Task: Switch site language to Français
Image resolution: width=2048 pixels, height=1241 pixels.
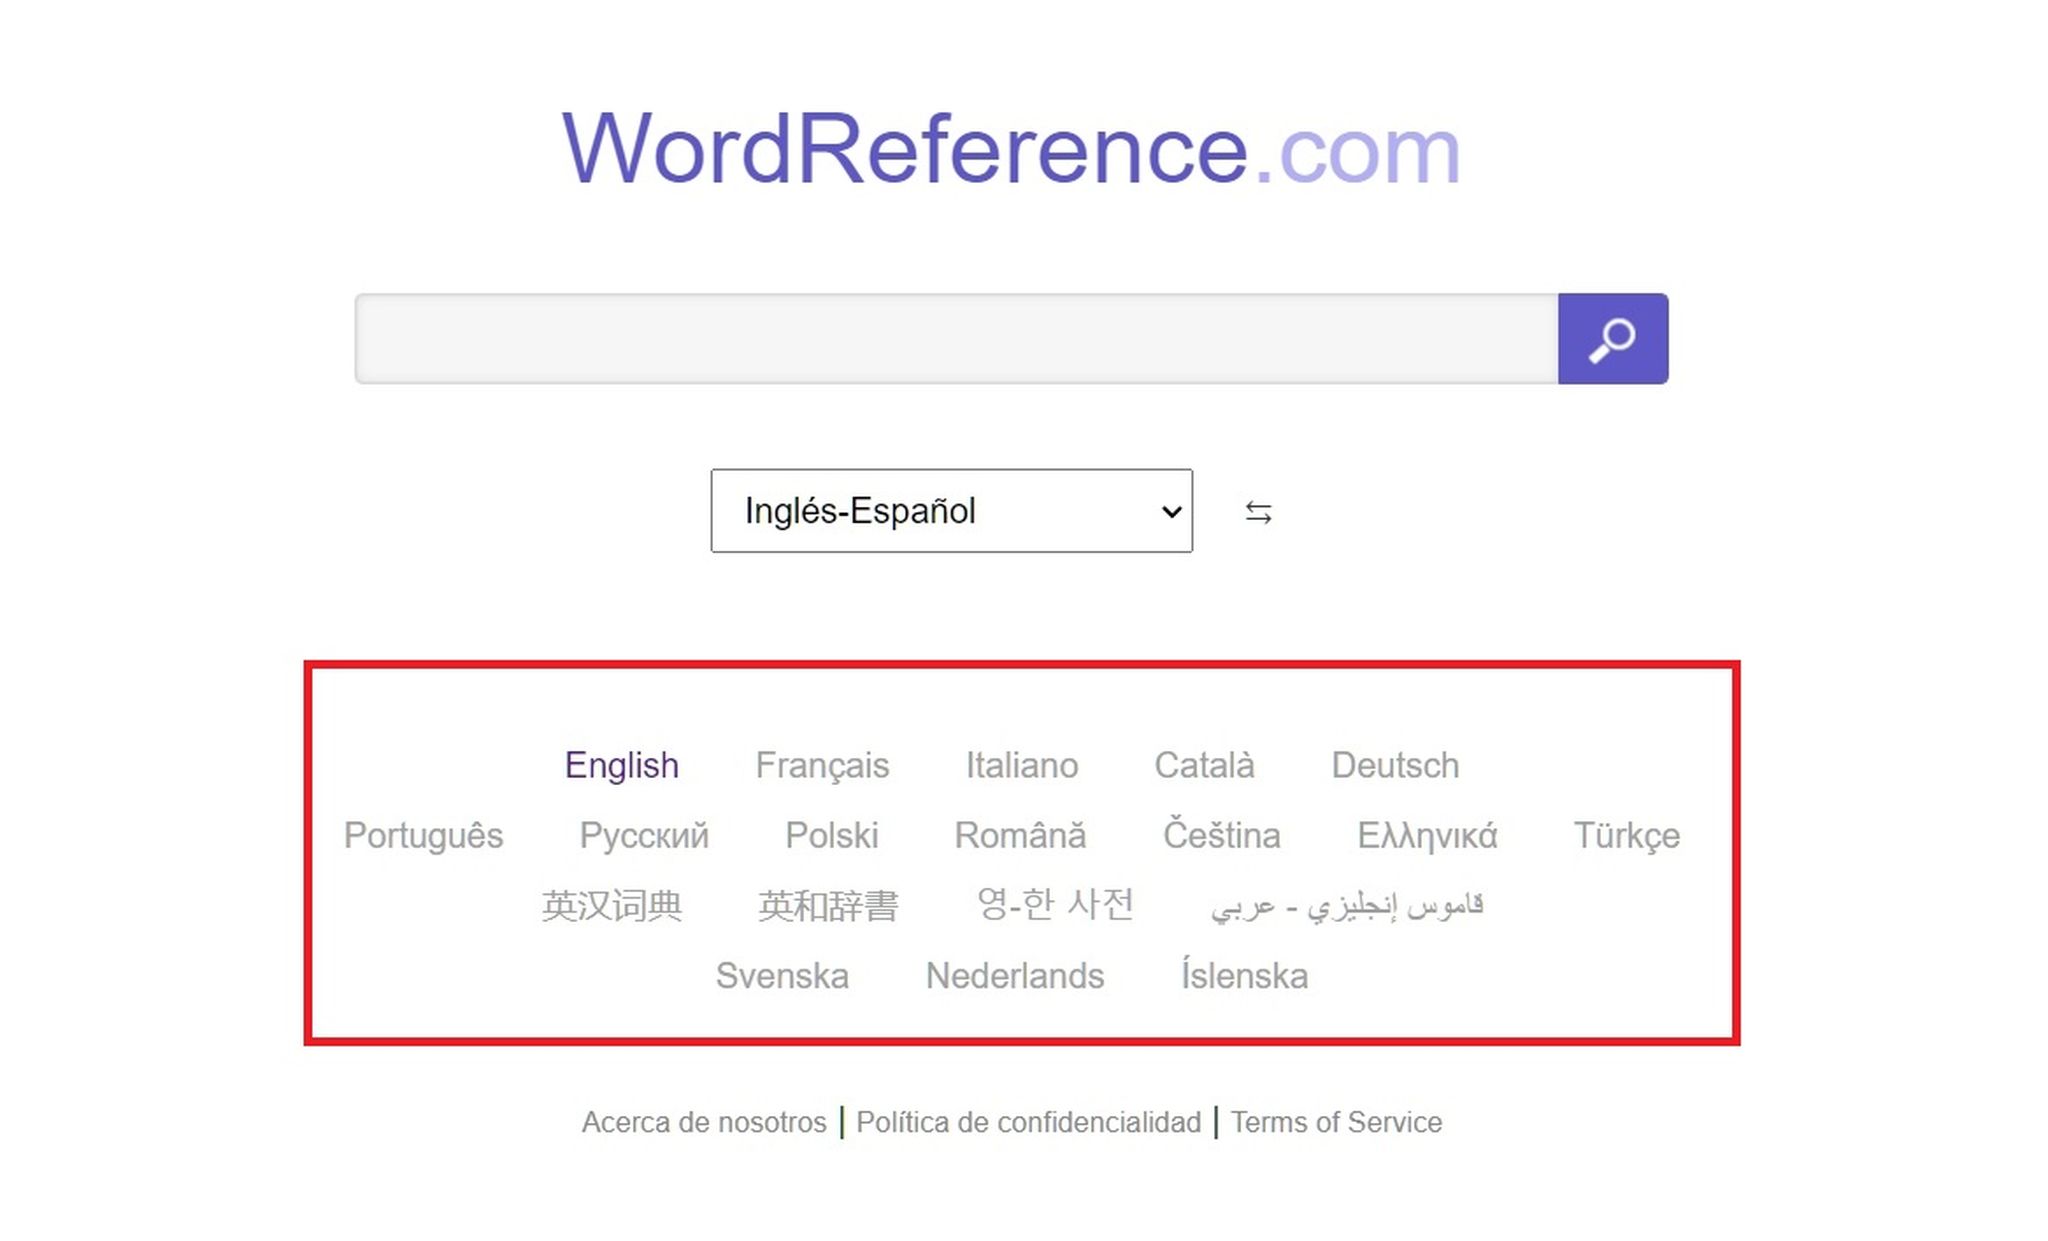Action: pos(823,764)
